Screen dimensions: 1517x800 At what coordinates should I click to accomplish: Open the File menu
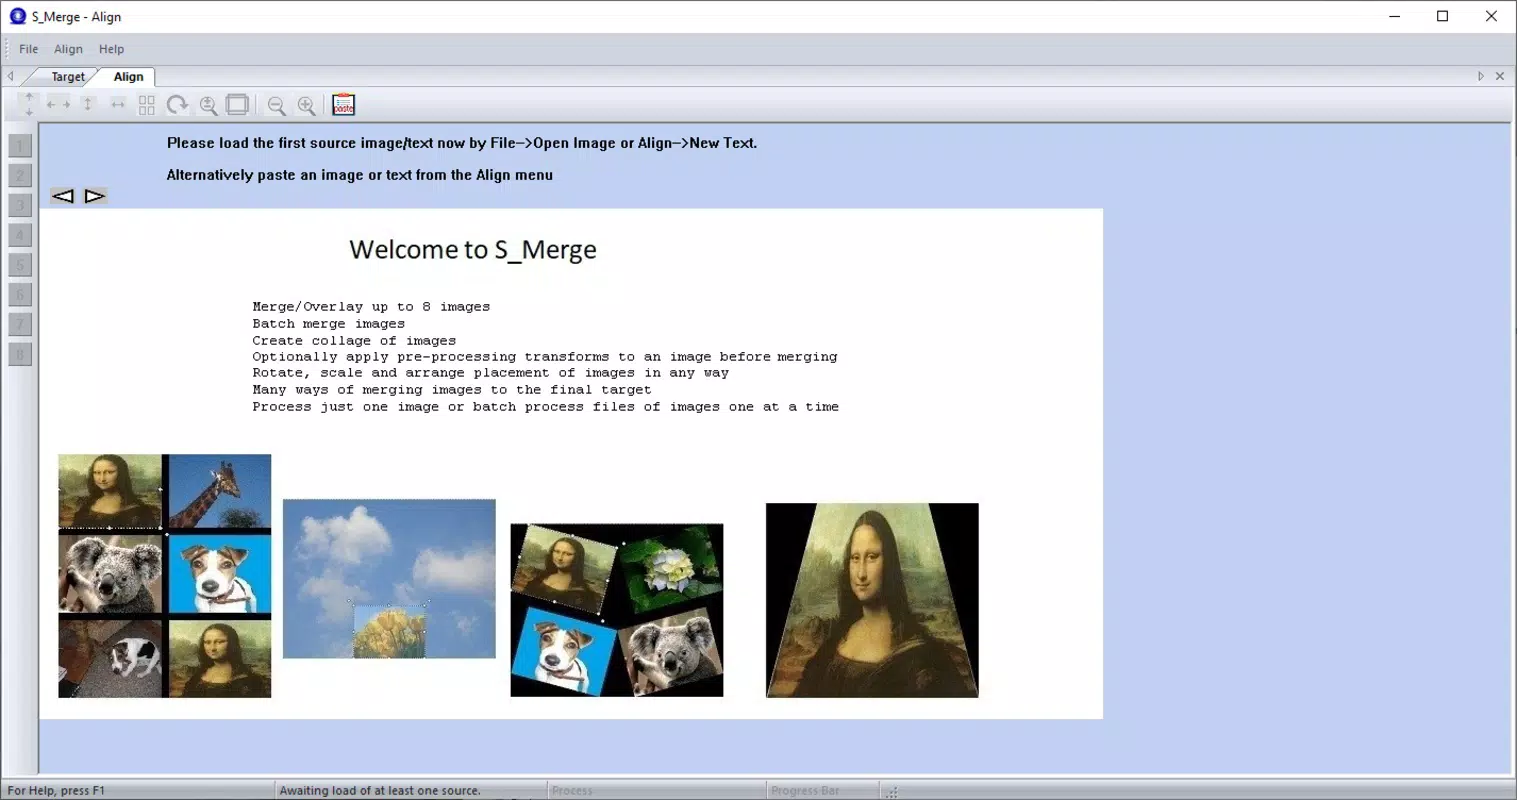coord(29,49)
